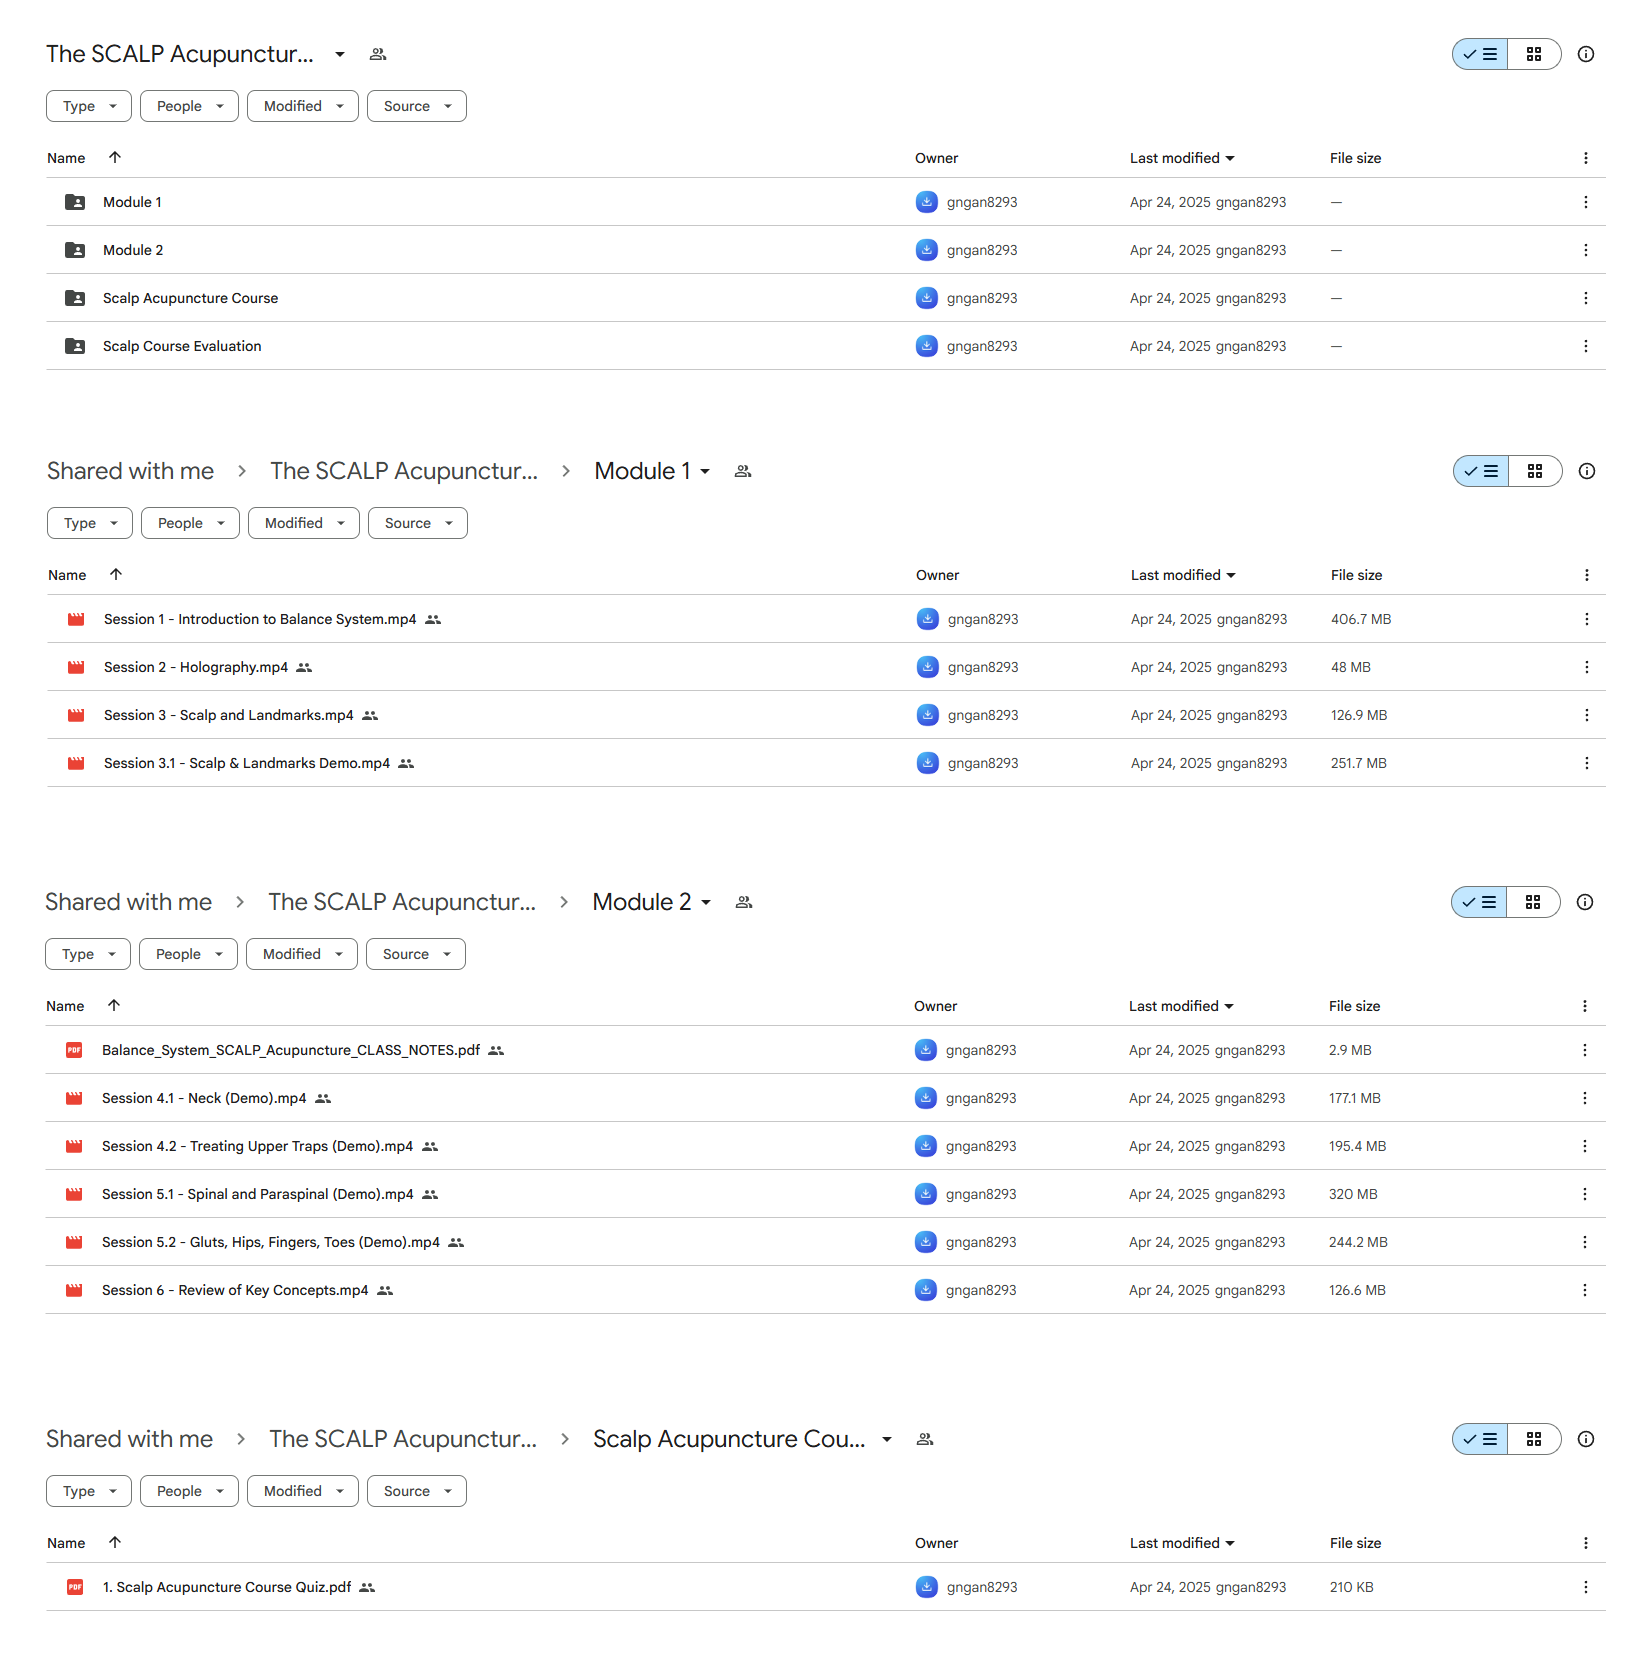
Task: Go to Shared with me from the Module 1 breadcrumb
Action: [130, 471]
